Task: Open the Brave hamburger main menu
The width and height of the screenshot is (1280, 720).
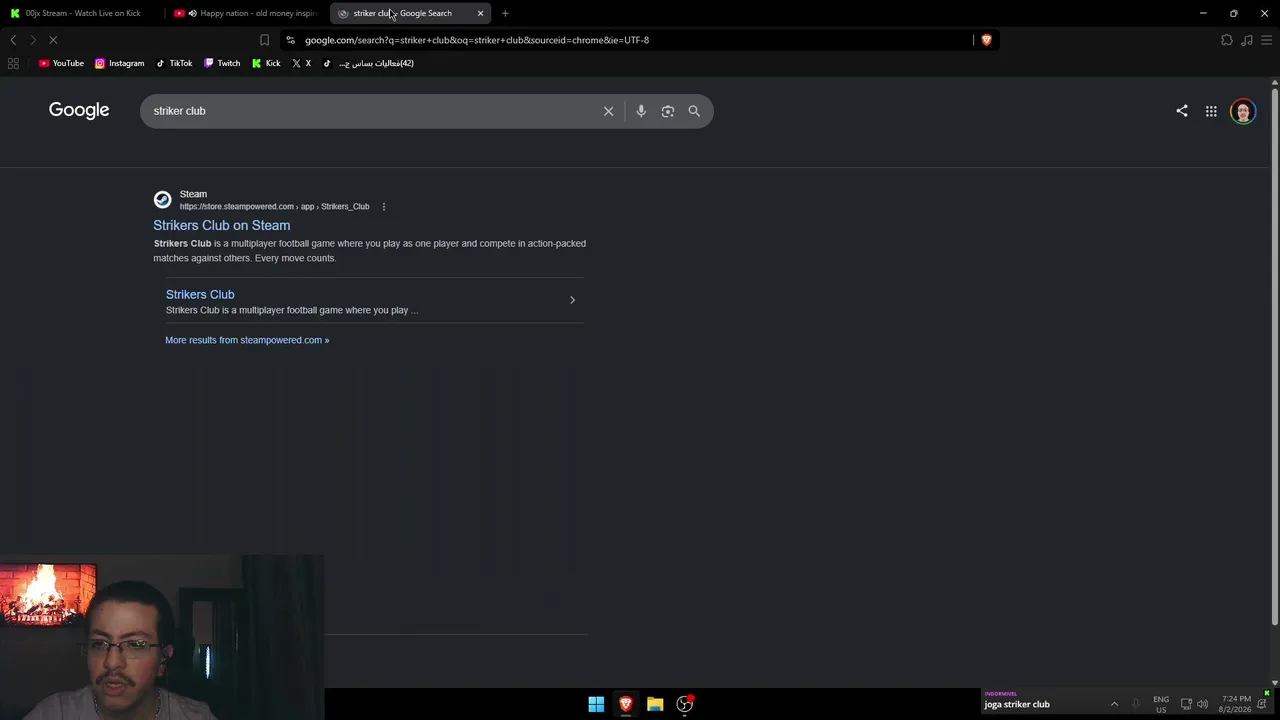Action: (1266, 40)
